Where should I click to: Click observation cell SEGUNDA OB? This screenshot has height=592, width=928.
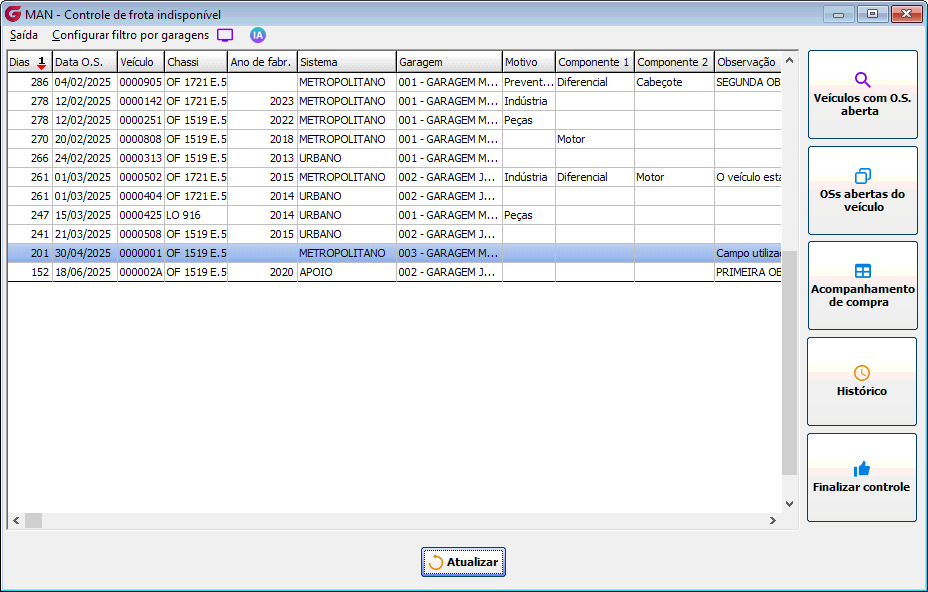[748, 82]
